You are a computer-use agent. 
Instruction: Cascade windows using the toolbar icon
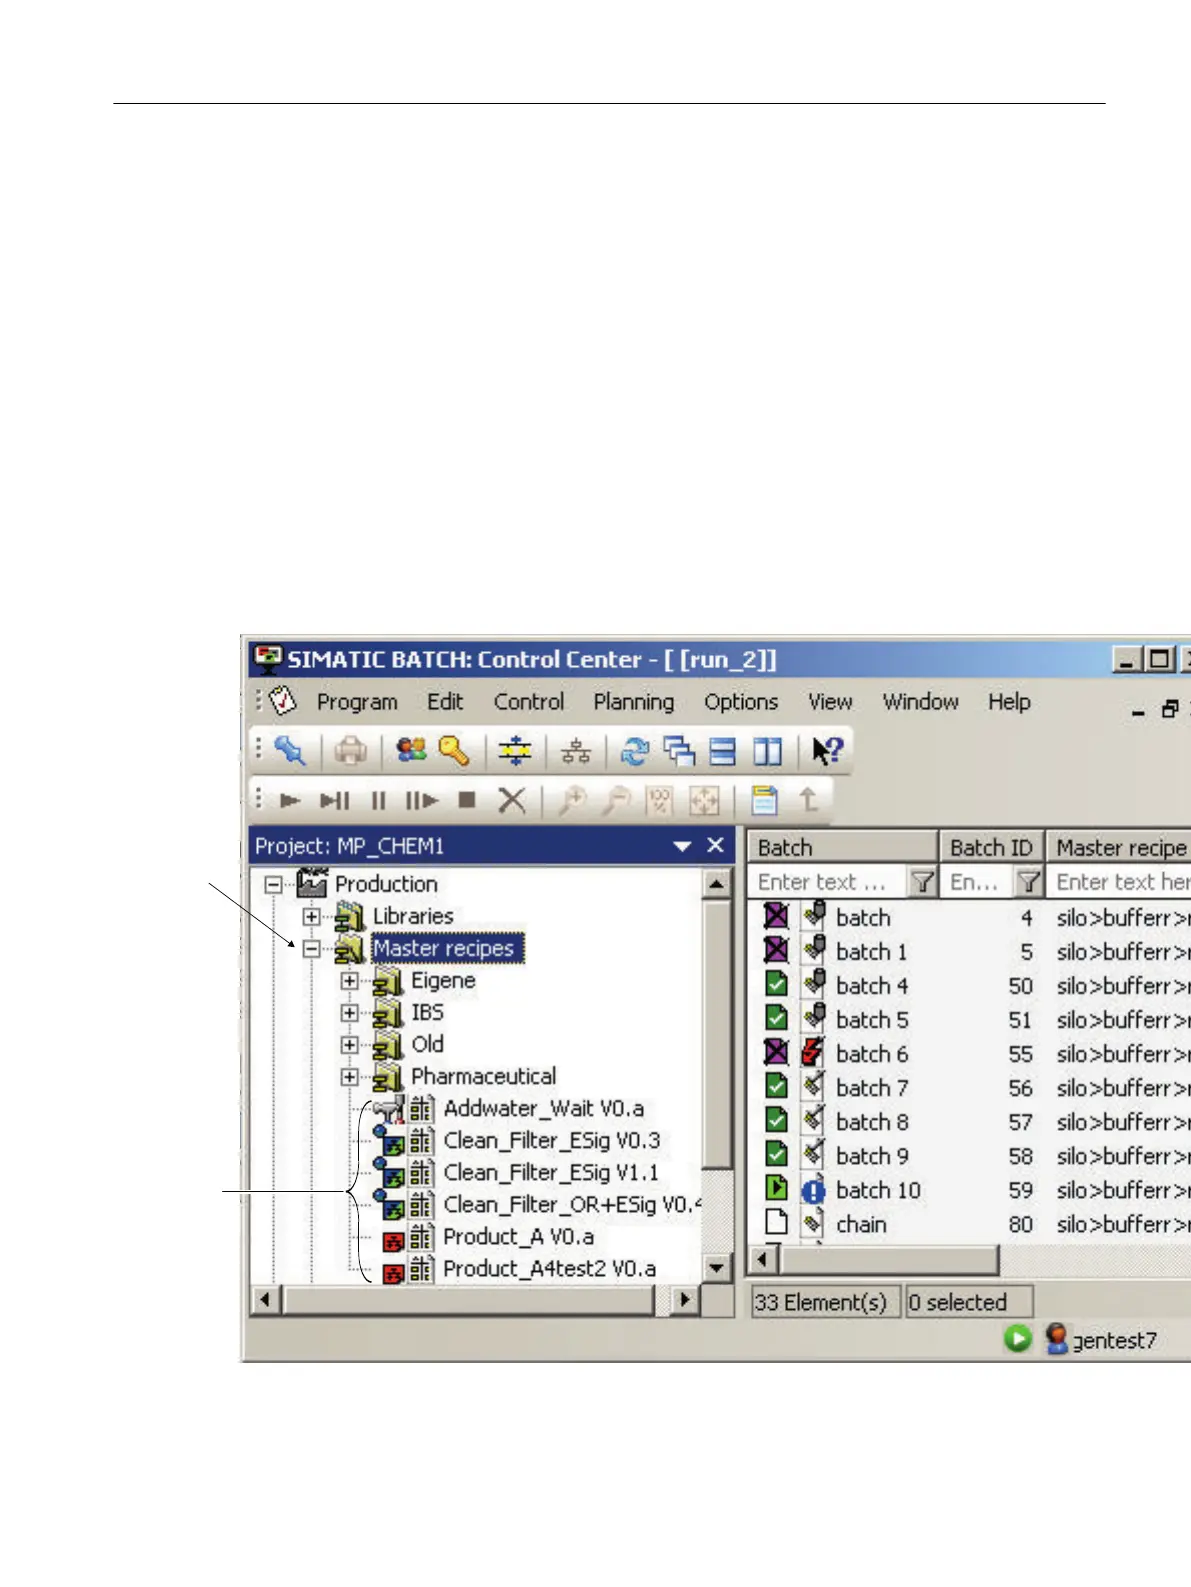click(679, 750)
